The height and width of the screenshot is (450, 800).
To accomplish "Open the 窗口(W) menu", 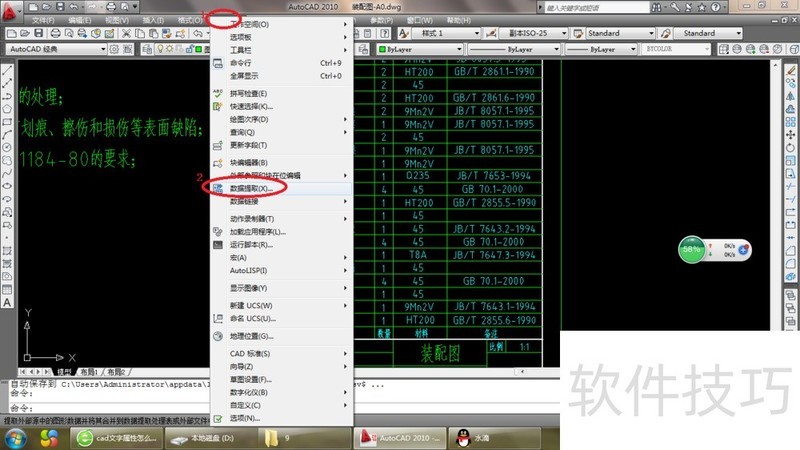I will tap(420, 20).
